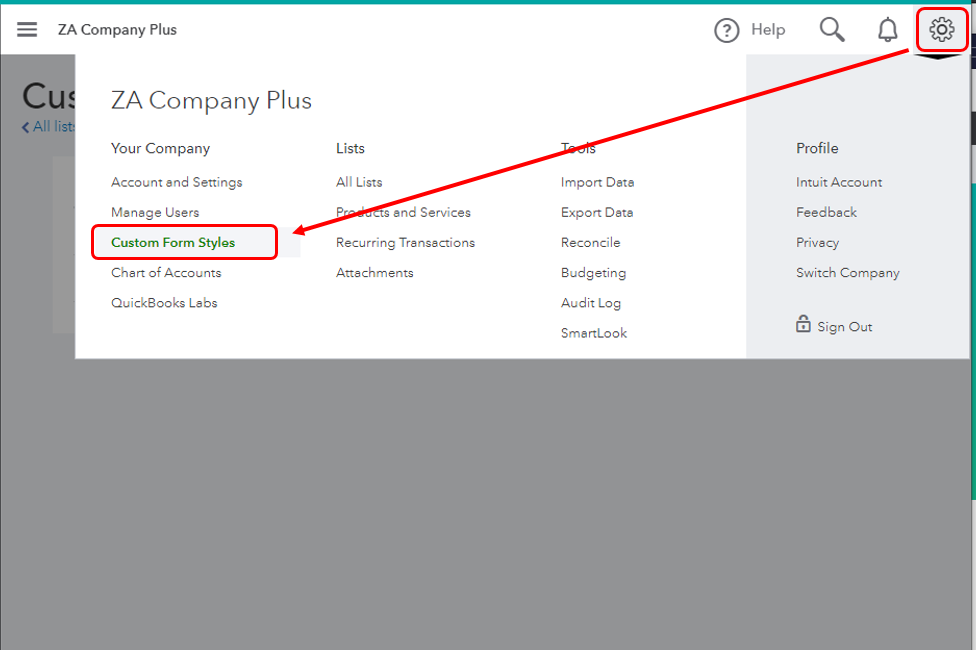Open Reconcile tool
The height and width of the screenshot is (650, 976).
click(x=591, y=242)
